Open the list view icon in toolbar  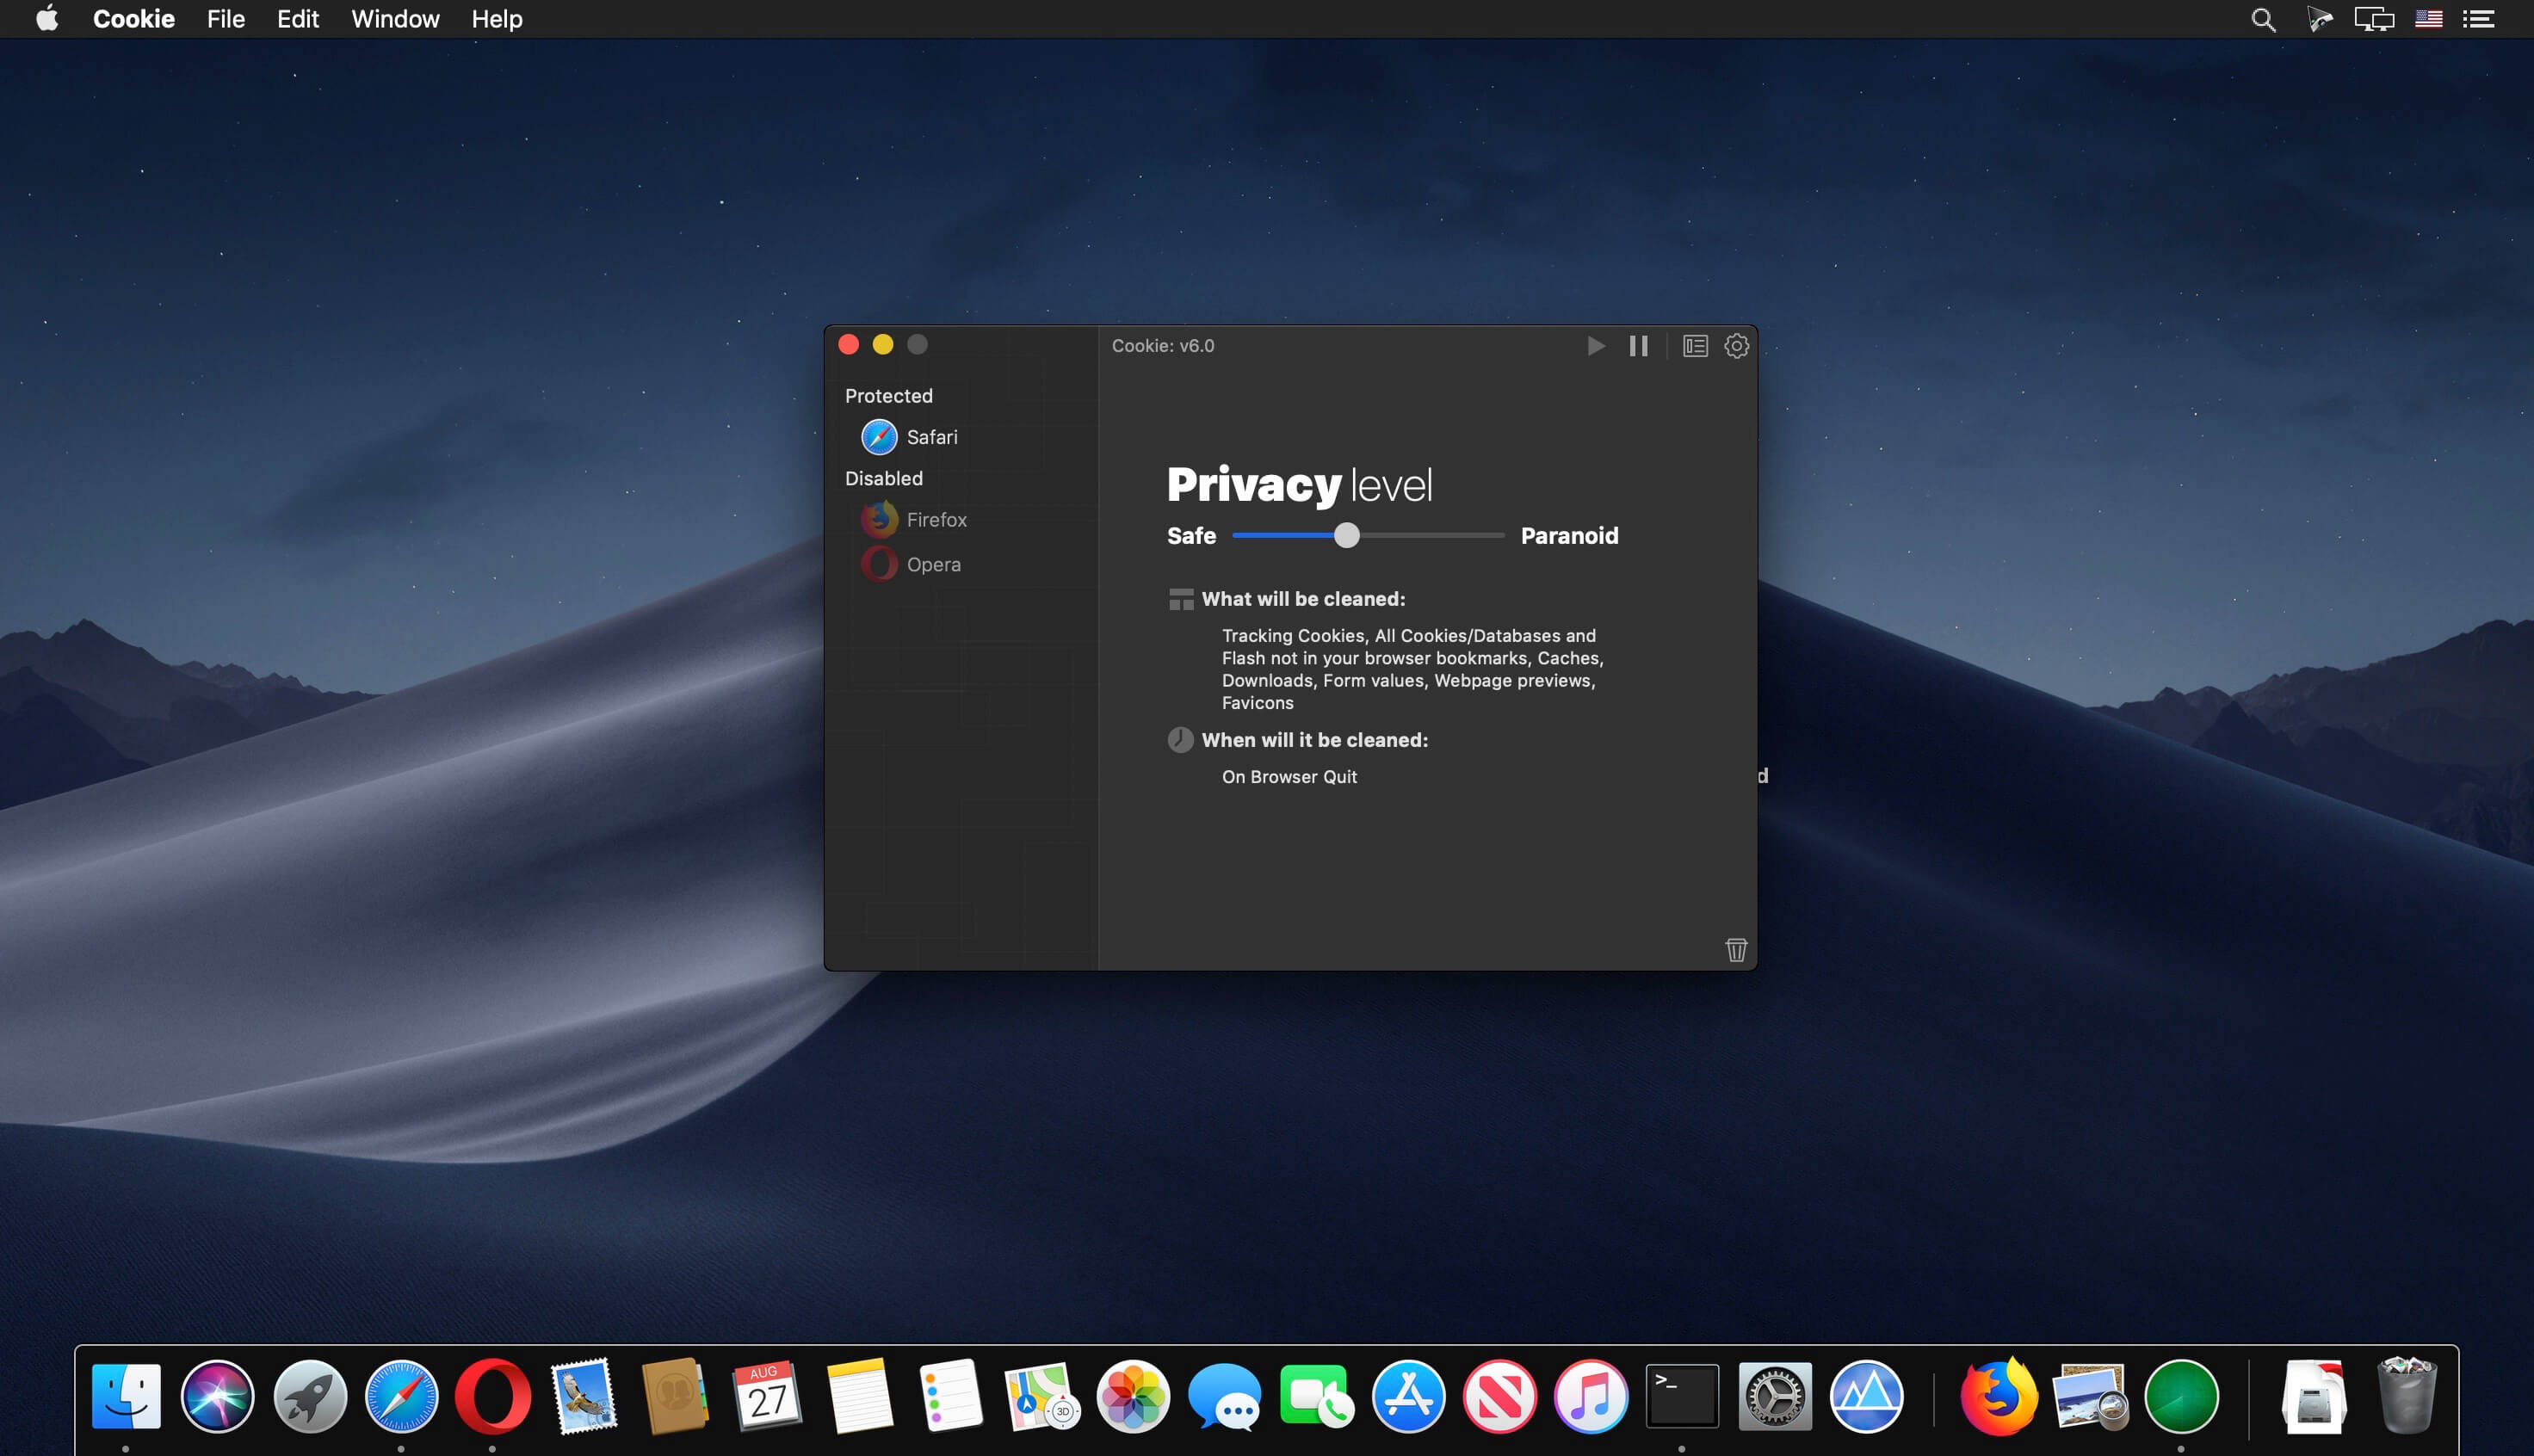pyautogui.click(x=1695, y=346)
